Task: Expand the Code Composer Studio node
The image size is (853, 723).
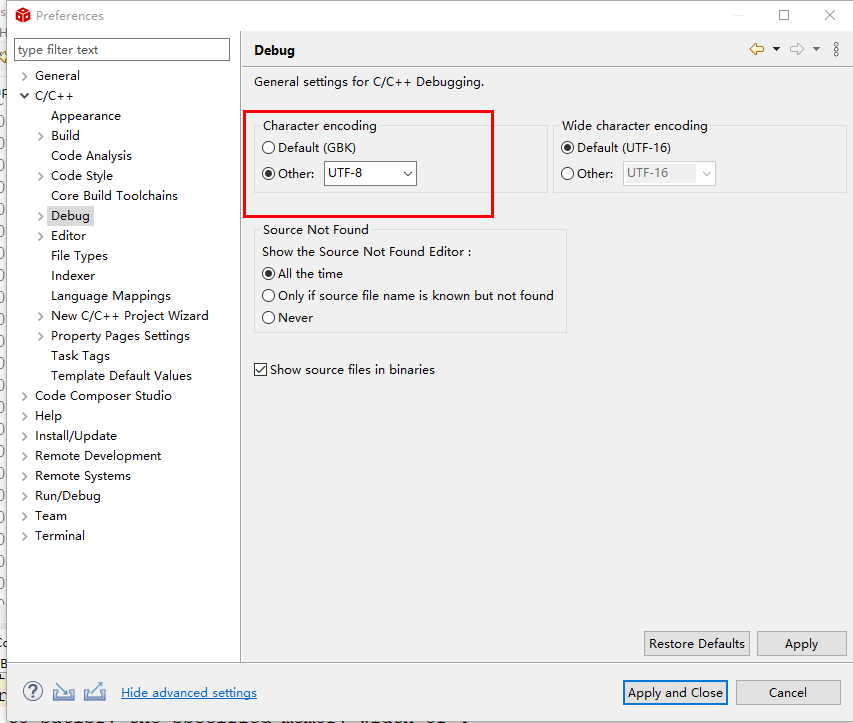Action: coord(25,396)
